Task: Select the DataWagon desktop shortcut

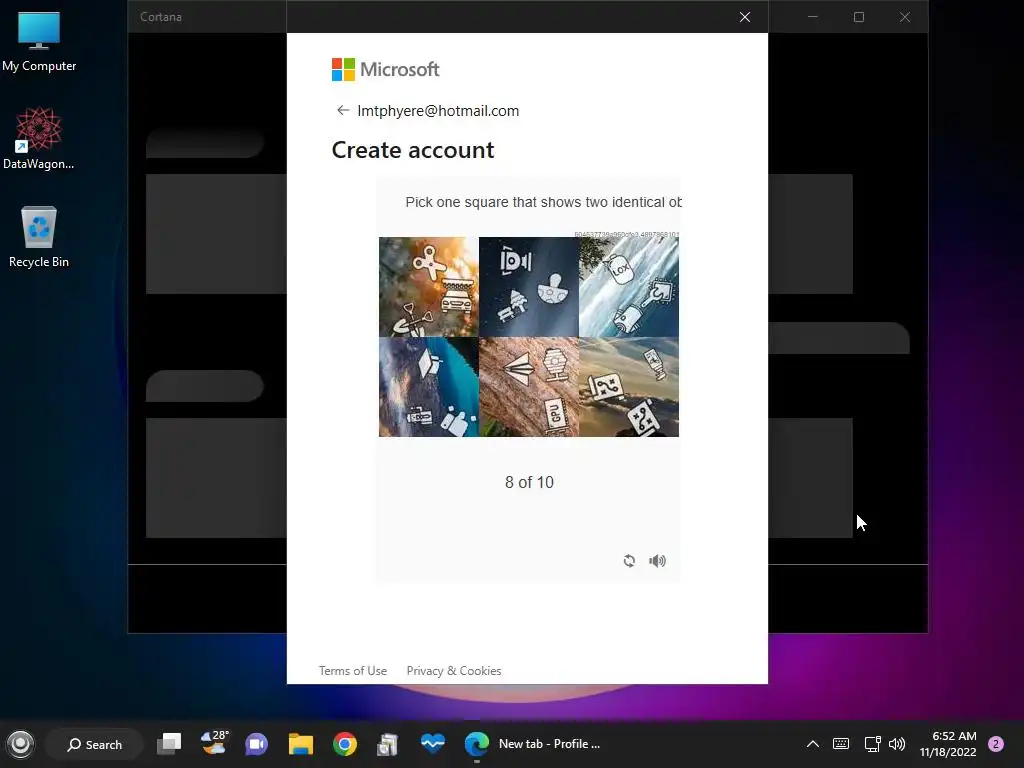Action: [39, 138]
